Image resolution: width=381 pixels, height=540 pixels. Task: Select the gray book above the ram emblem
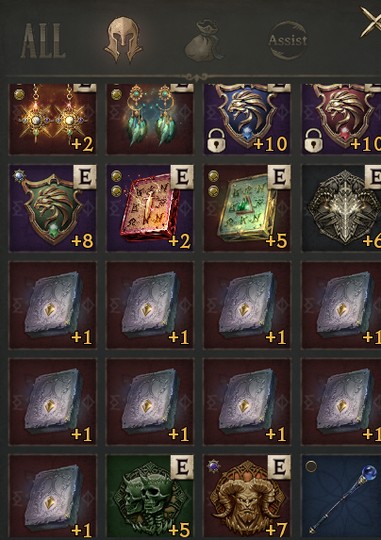click(247, 402)
